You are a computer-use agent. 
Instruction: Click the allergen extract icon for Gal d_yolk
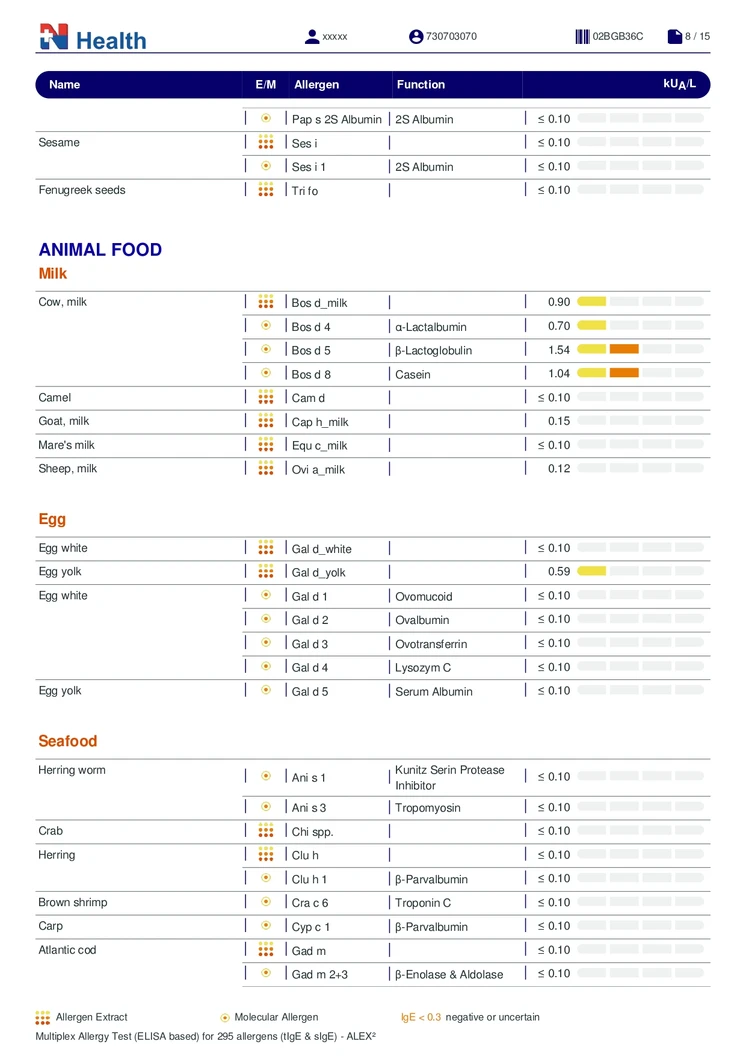click(266, 572)
